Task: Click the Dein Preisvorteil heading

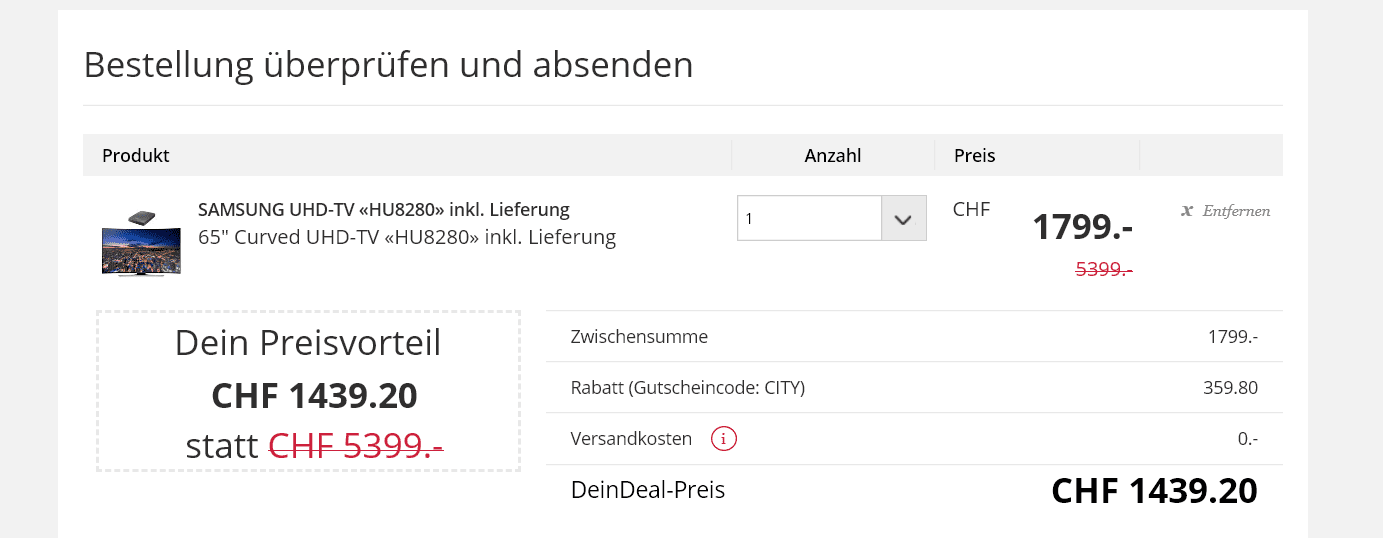Action: click(x=308, y=343)
